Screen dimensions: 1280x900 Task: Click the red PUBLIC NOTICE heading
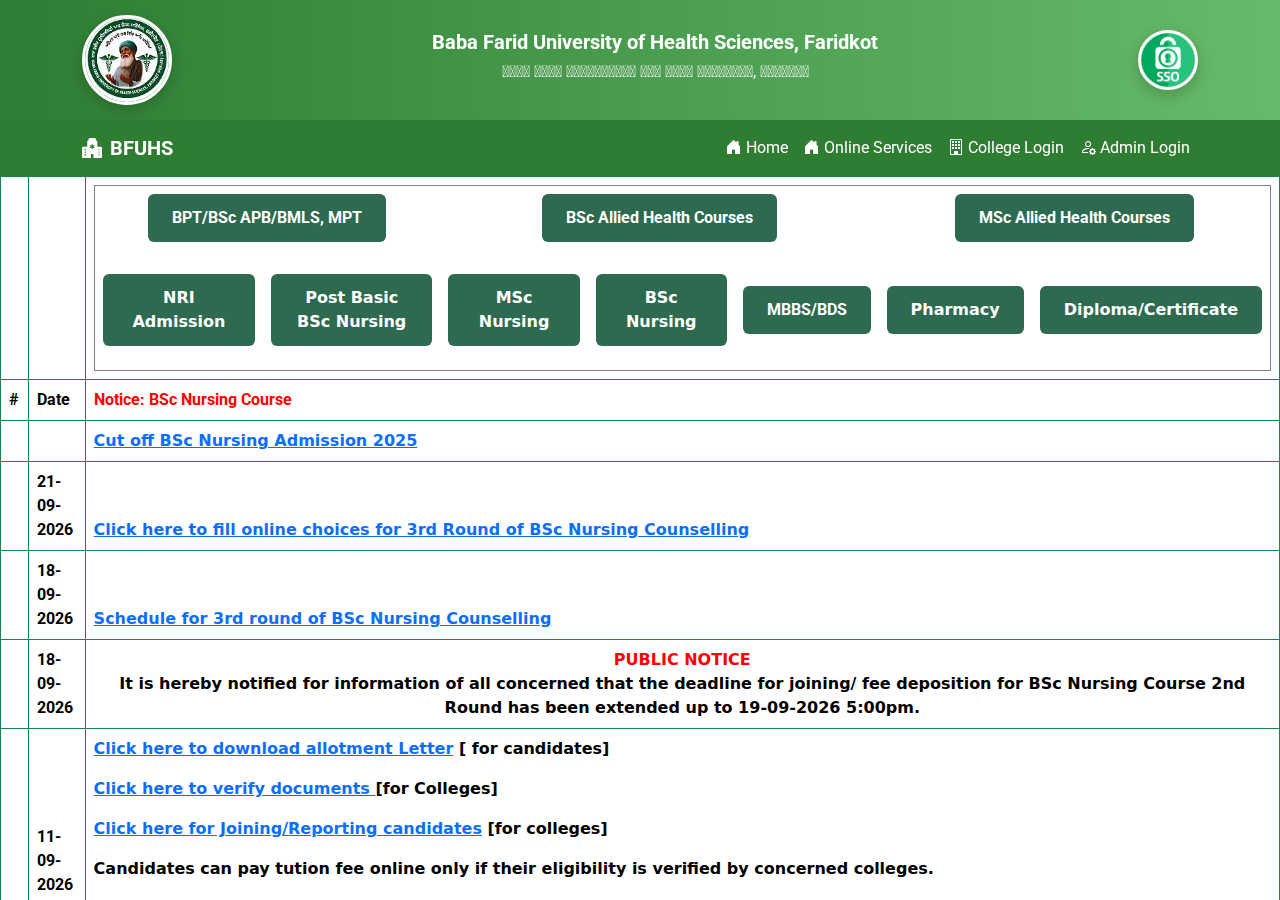point(682,659)
